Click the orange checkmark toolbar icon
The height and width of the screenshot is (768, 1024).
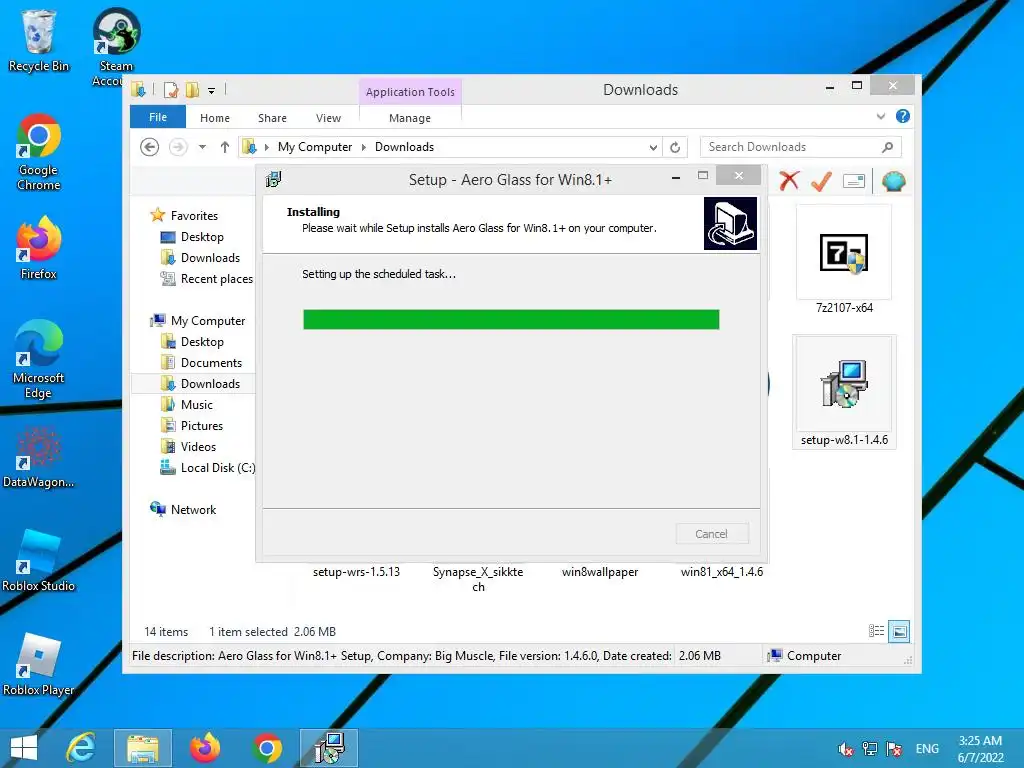click(x=821, y=181)
